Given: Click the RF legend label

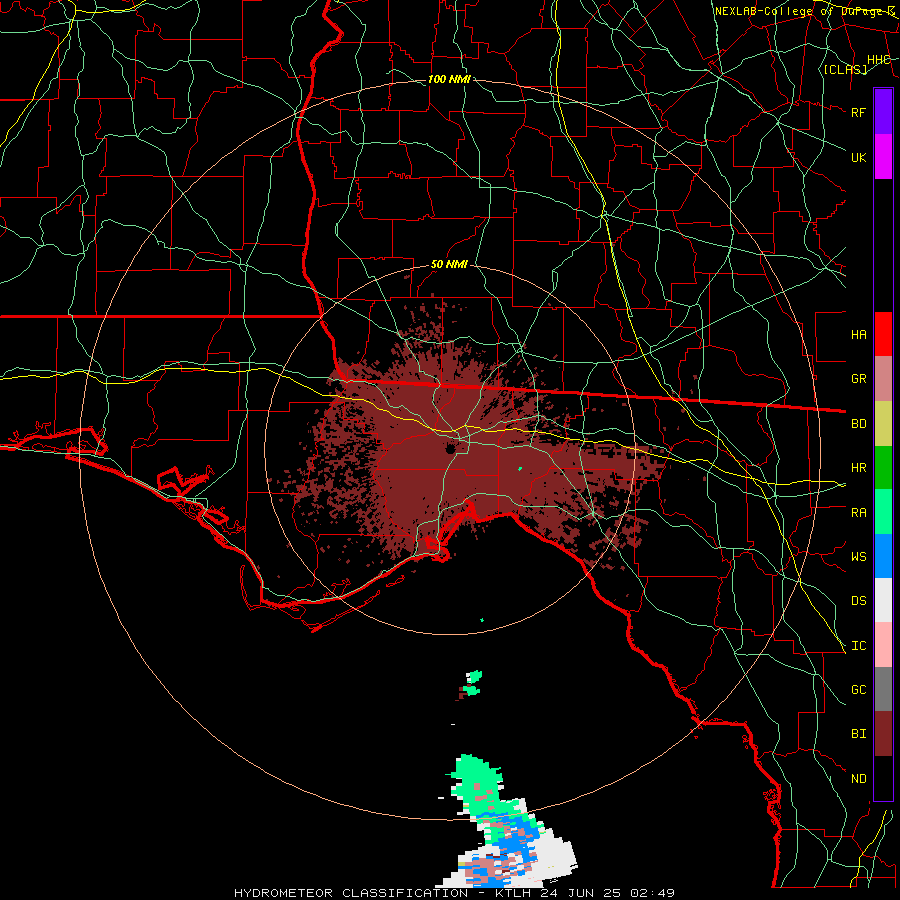Looking at the screenshot, I should (x=858, y=112).
